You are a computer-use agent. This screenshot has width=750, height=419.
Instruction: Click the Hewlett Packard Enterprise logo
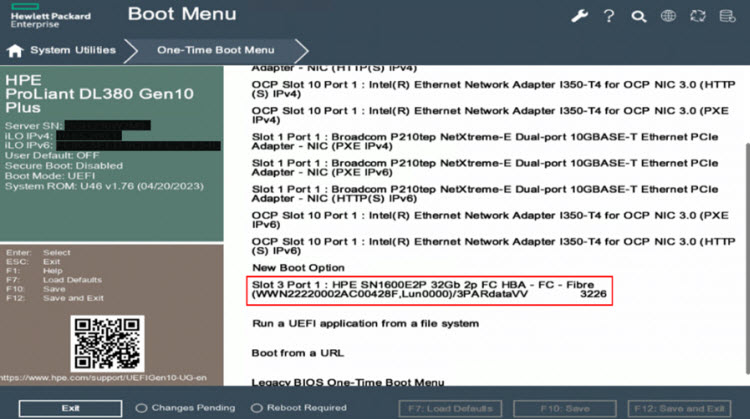click(x=50, y=15)
